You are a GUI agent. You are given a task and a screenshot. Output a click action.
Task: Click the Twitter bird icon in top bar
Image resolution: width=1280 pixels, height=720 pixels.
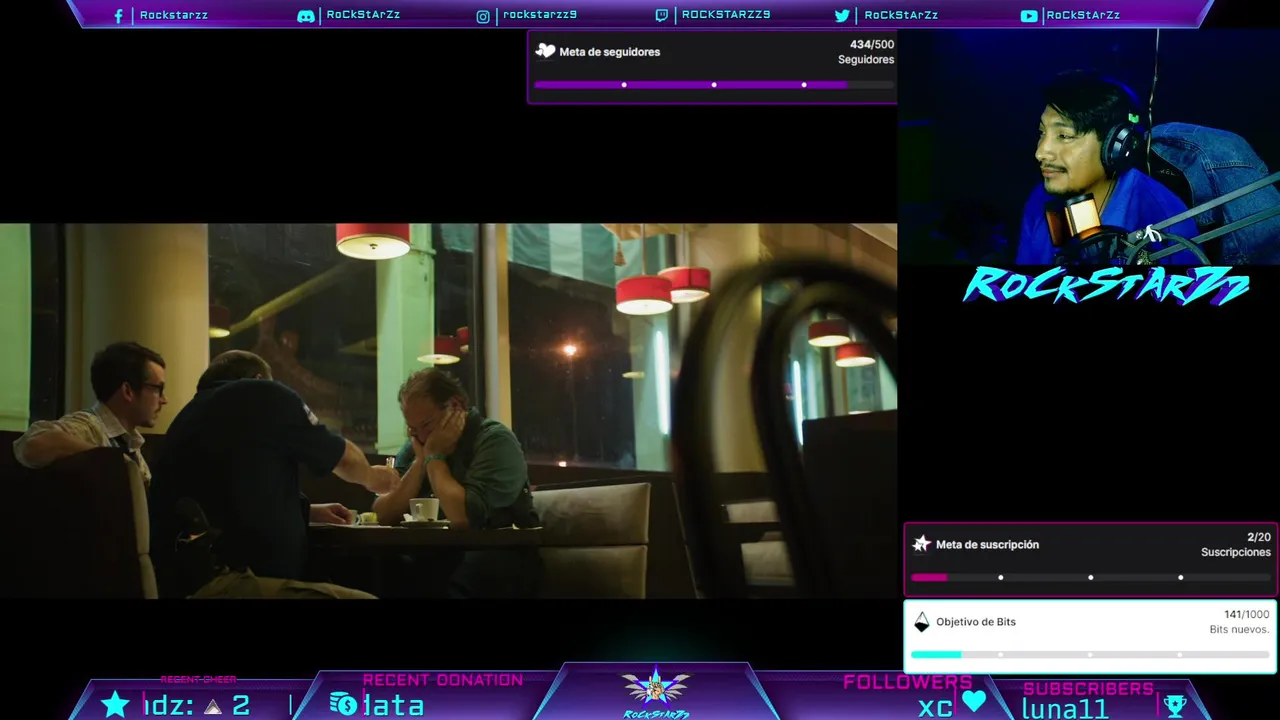point(842,16)
